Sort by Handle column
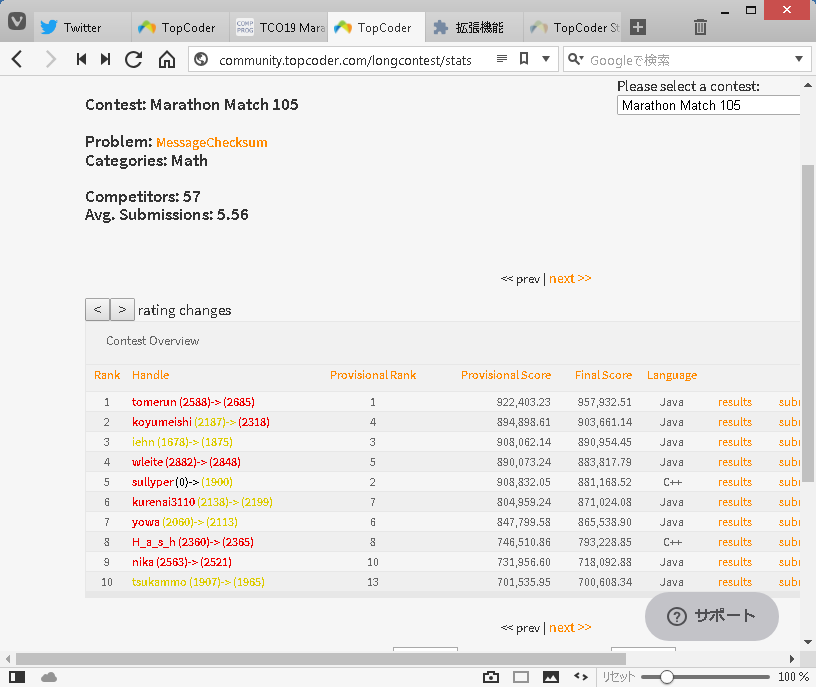Image resolution: width=816 pixels, height=687 pixels. [150, 375]
